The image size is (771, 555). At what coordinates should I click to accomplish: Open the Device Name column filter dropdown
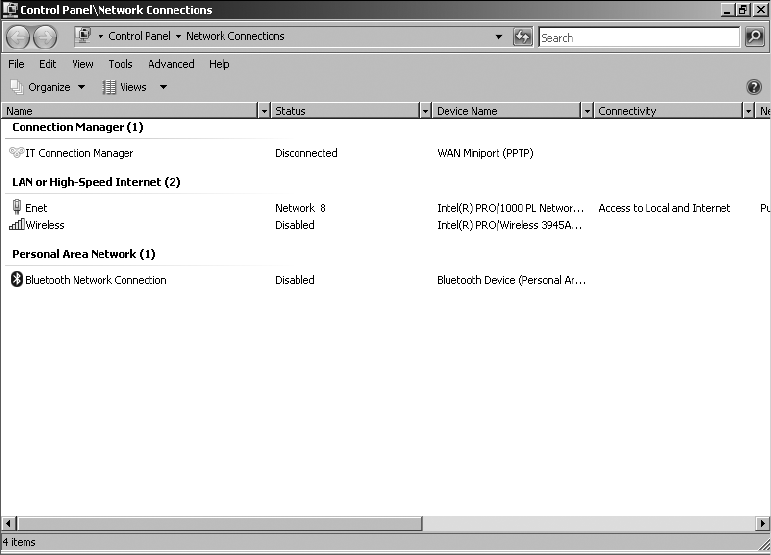coord(587,111)
